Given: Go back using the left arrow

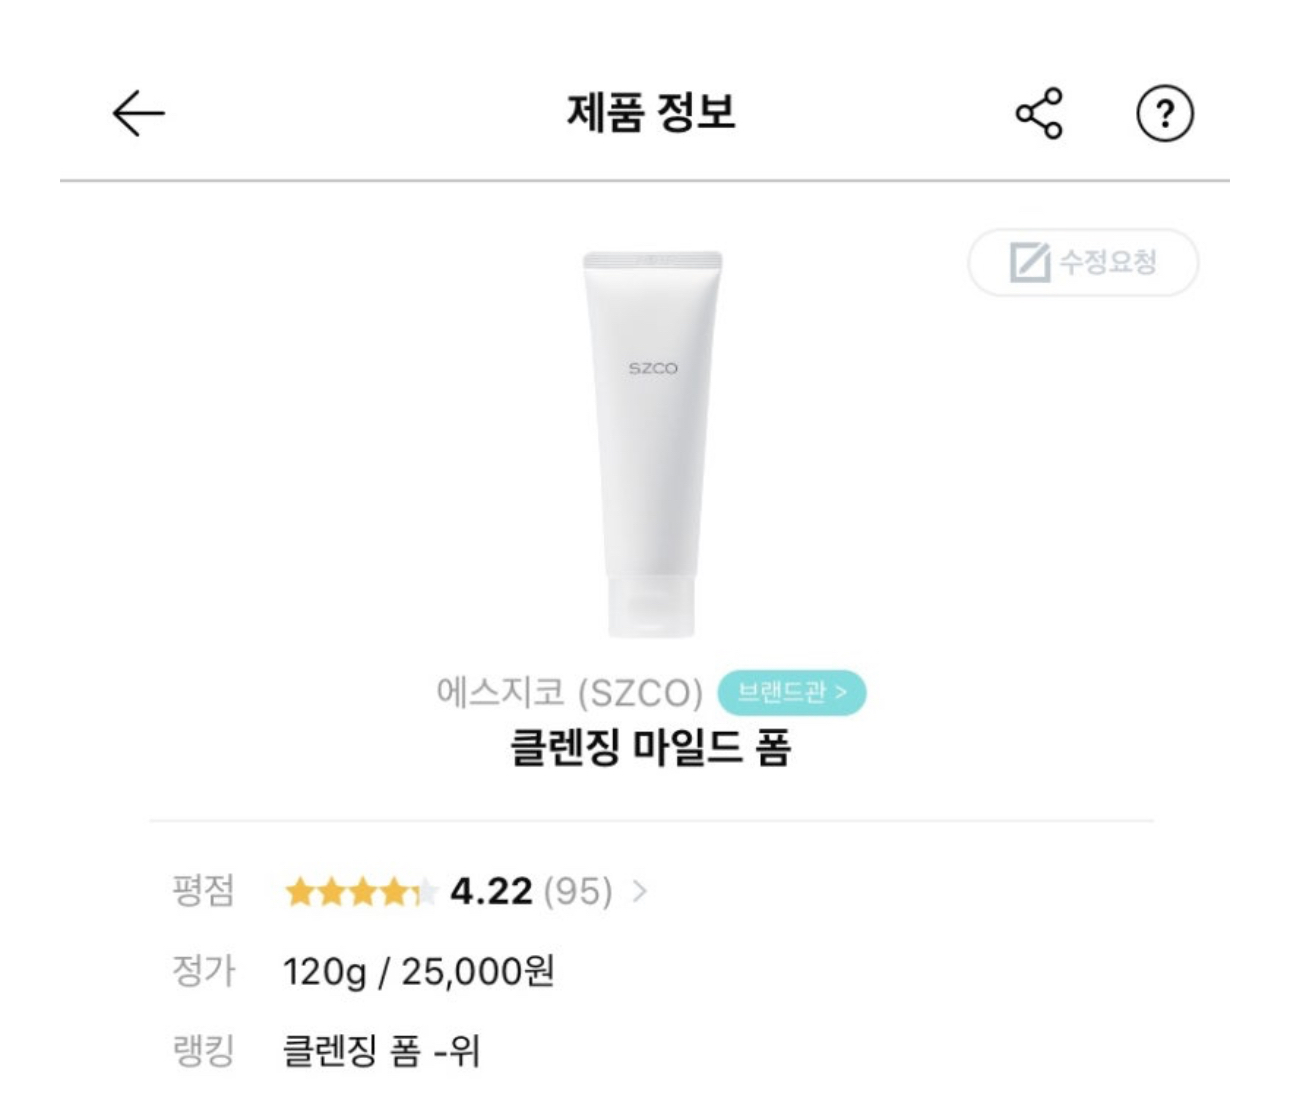Looking at the screenshot, I should tap(138, 113).
